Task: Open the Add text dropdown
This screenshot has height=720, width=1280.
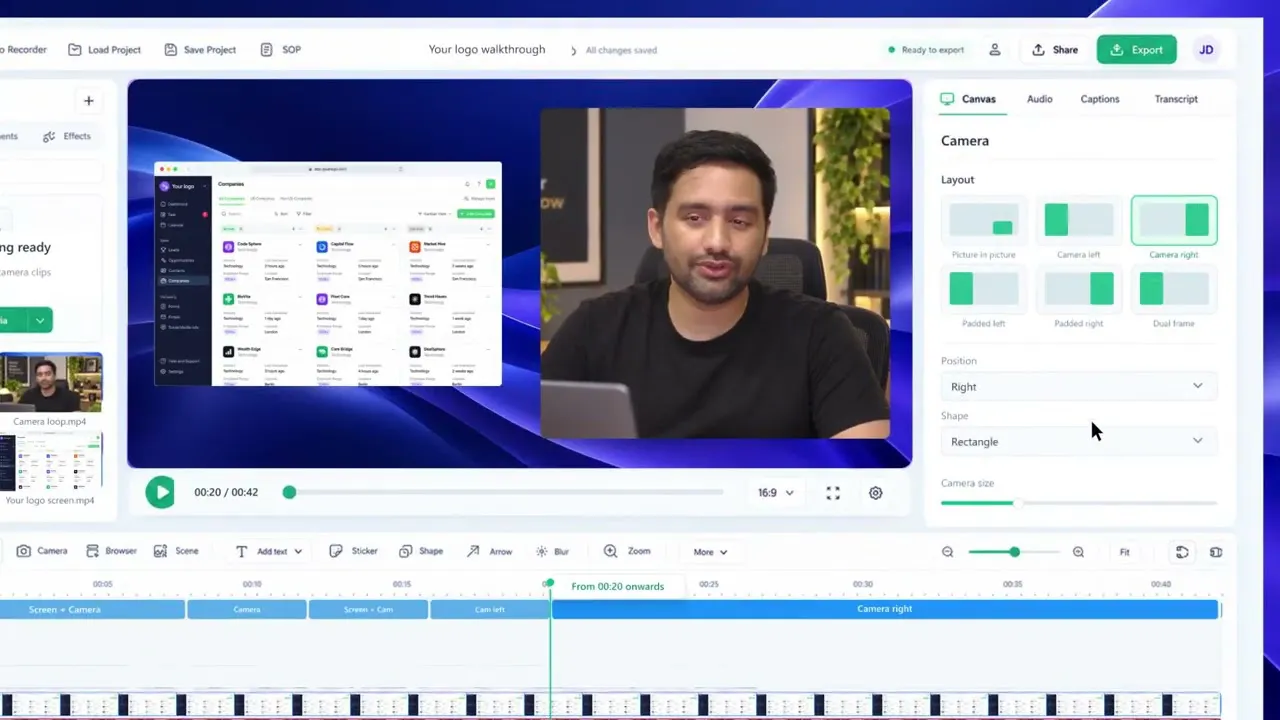Action: (269, 551)
